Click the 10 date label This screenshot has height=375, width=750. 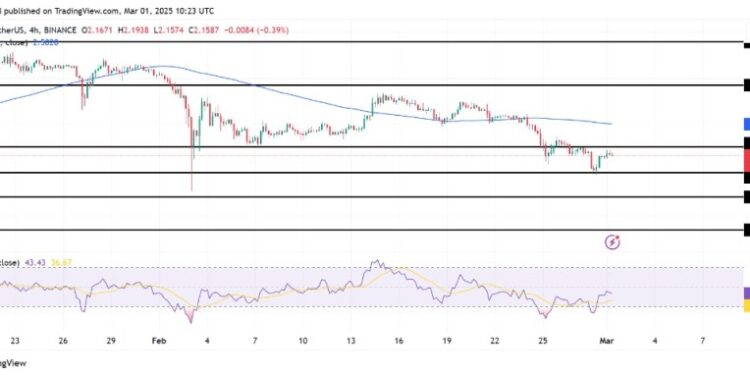(x=303, y=341)
